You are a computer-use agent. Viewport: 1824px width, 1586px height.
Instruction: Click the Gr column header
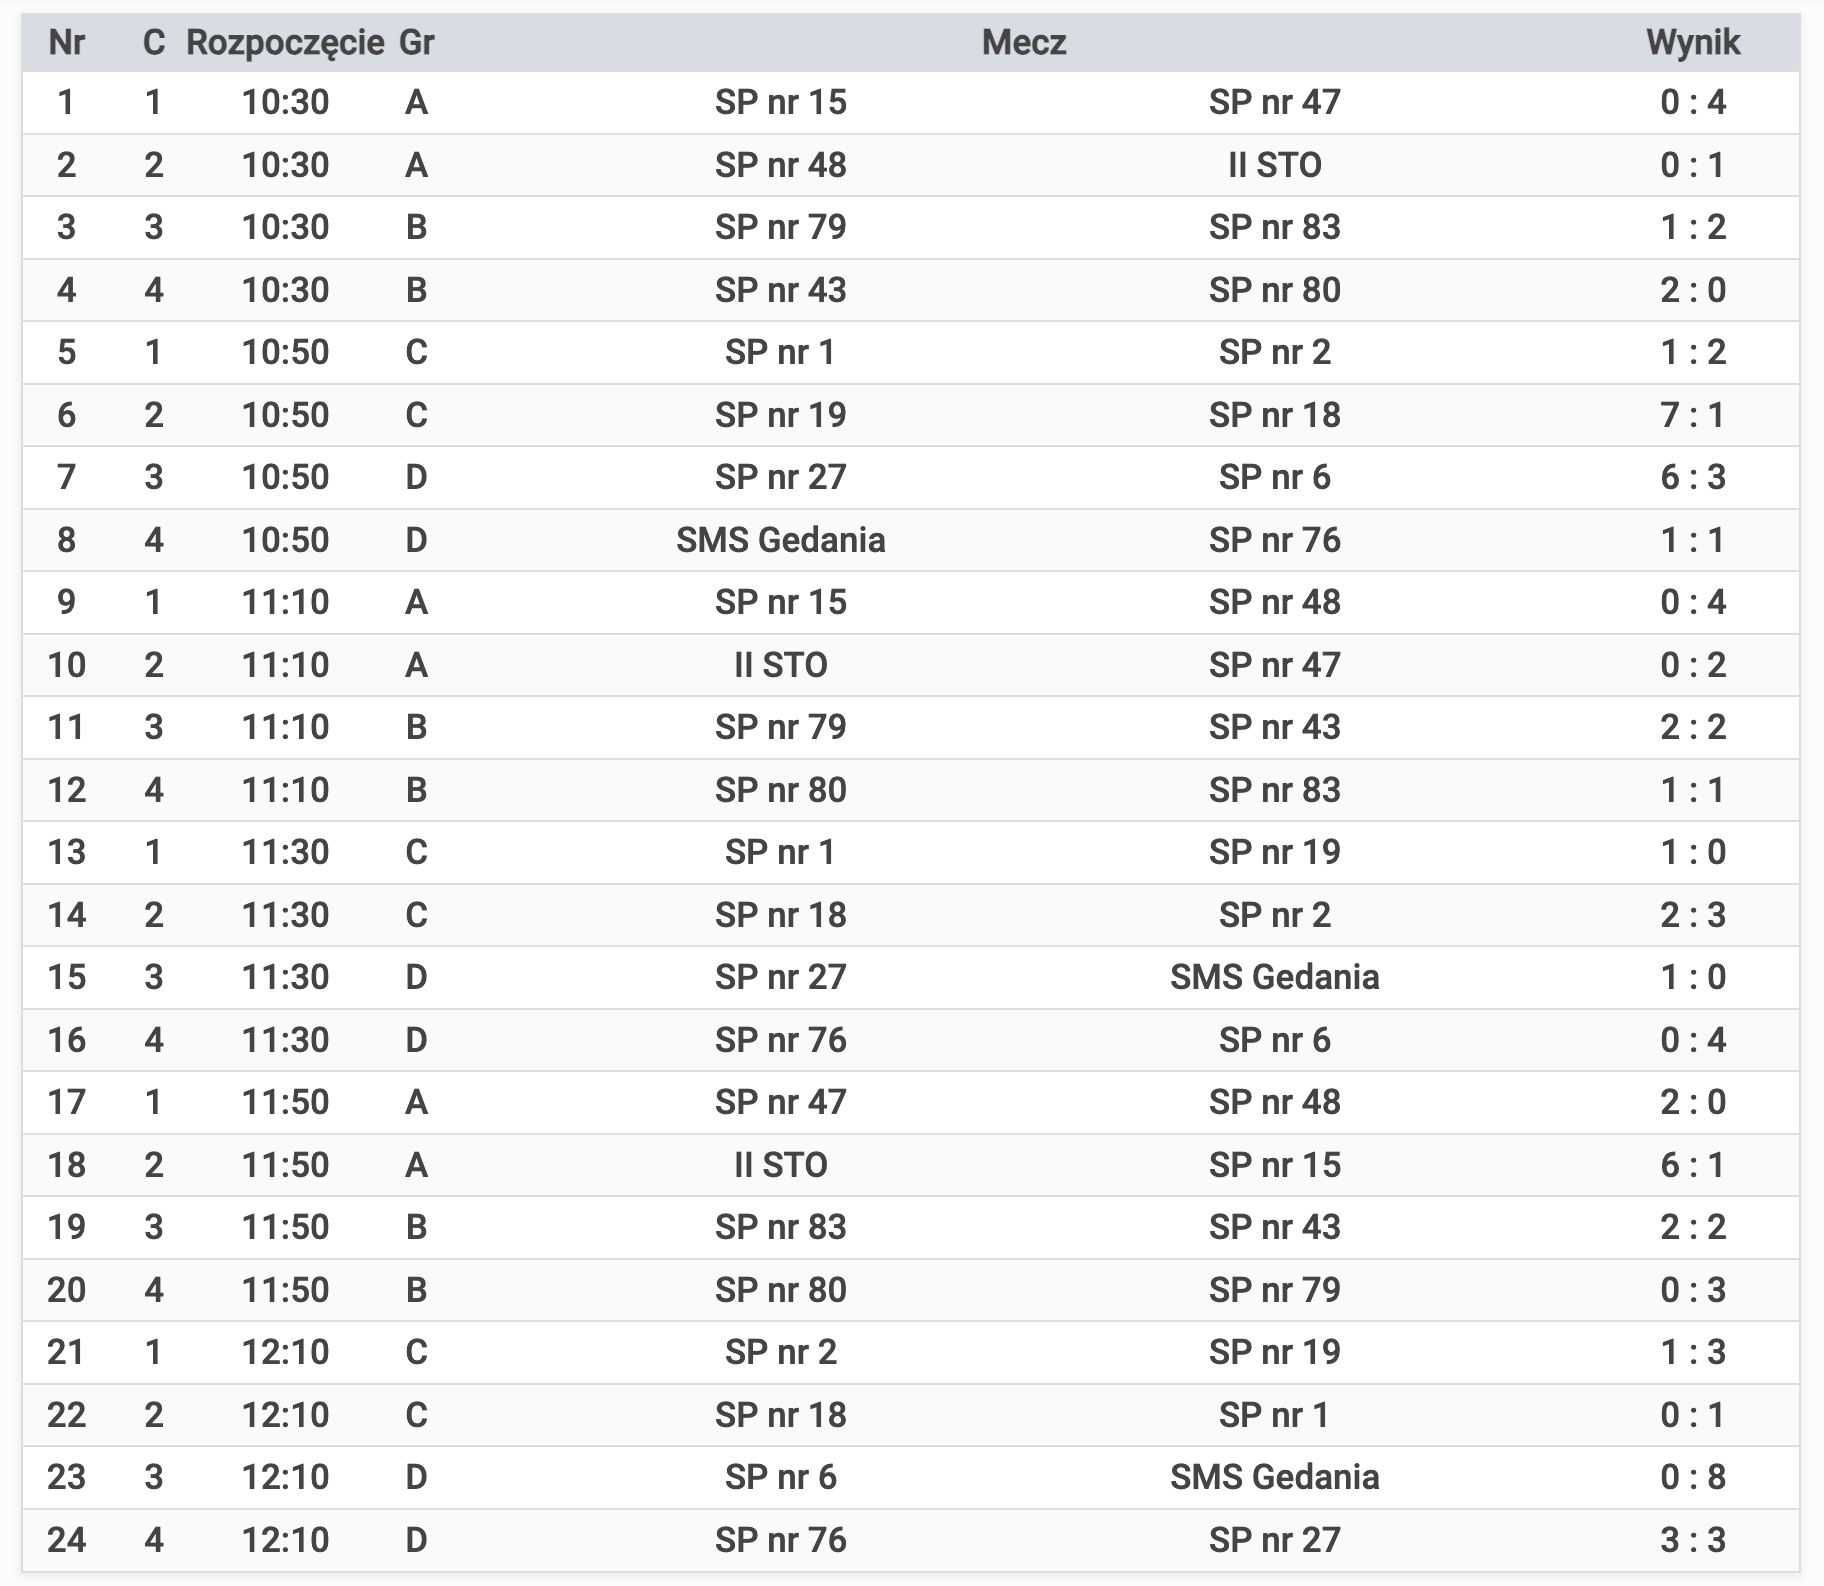tap(416, 43)
